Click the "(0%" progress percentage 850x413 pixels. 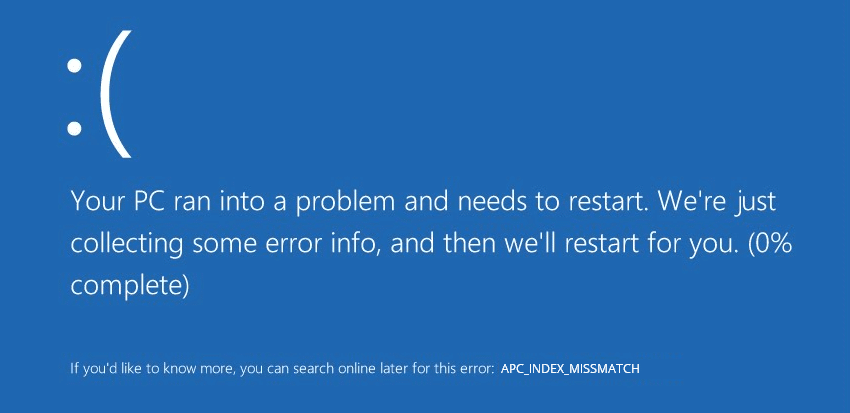click(770, 246)
